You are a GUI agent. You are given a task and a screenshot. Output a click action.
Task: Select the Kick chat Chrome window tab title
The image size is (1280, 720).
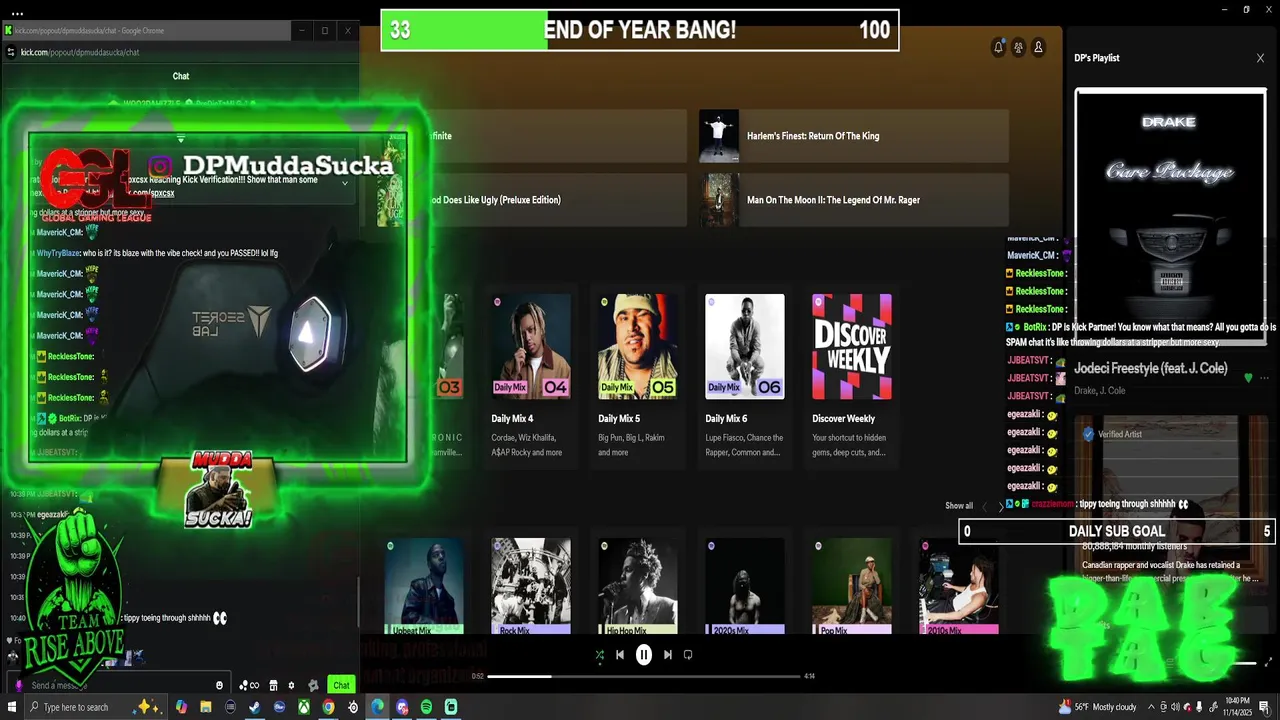click(x=90, y=31)
